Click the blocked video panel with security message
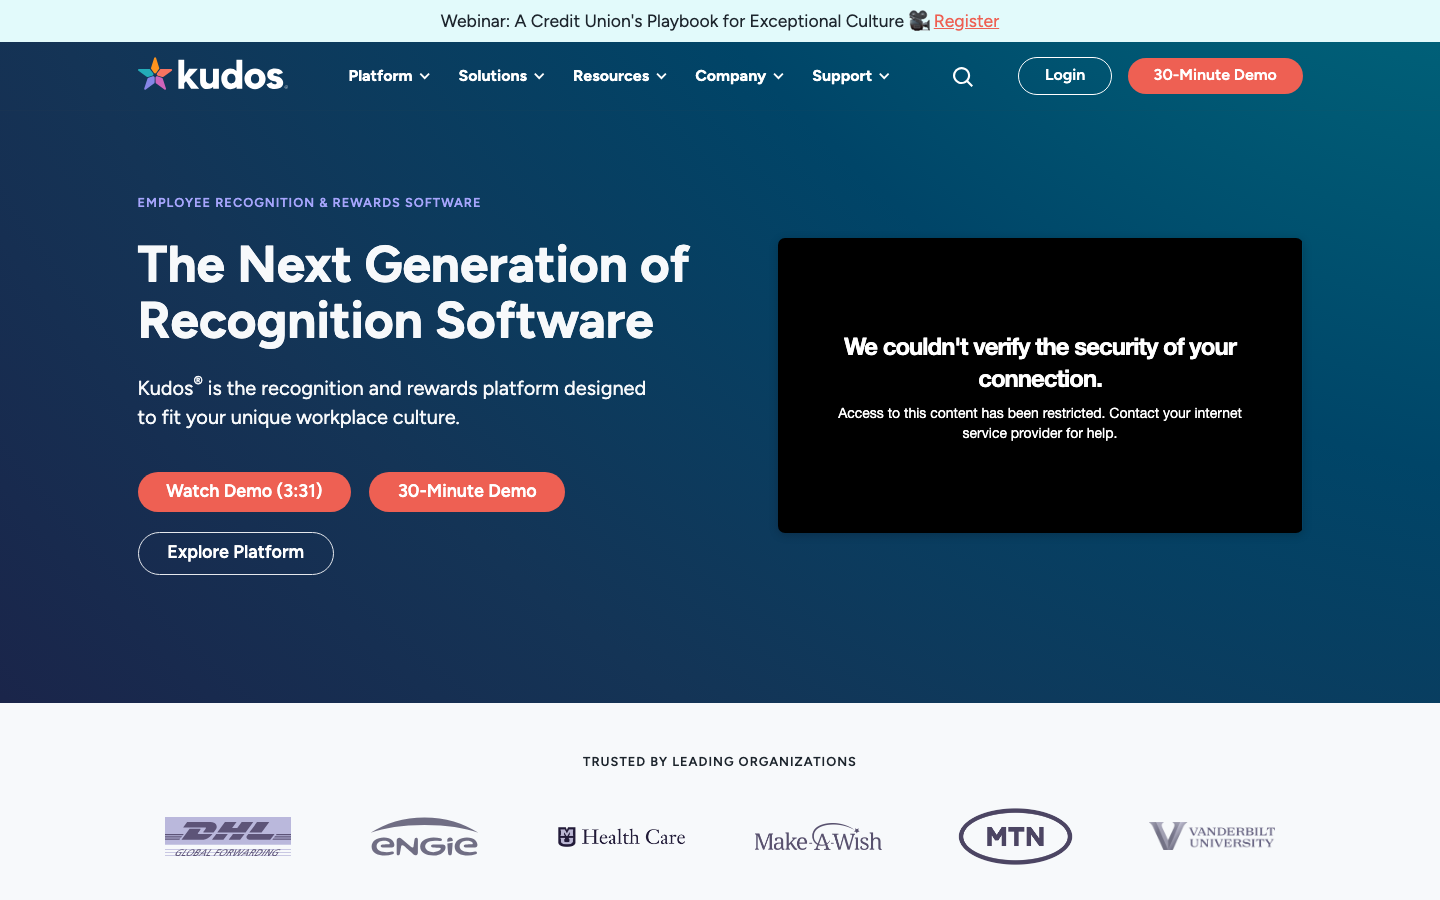Screen dimensions: 1440x900 (1040, 385)
